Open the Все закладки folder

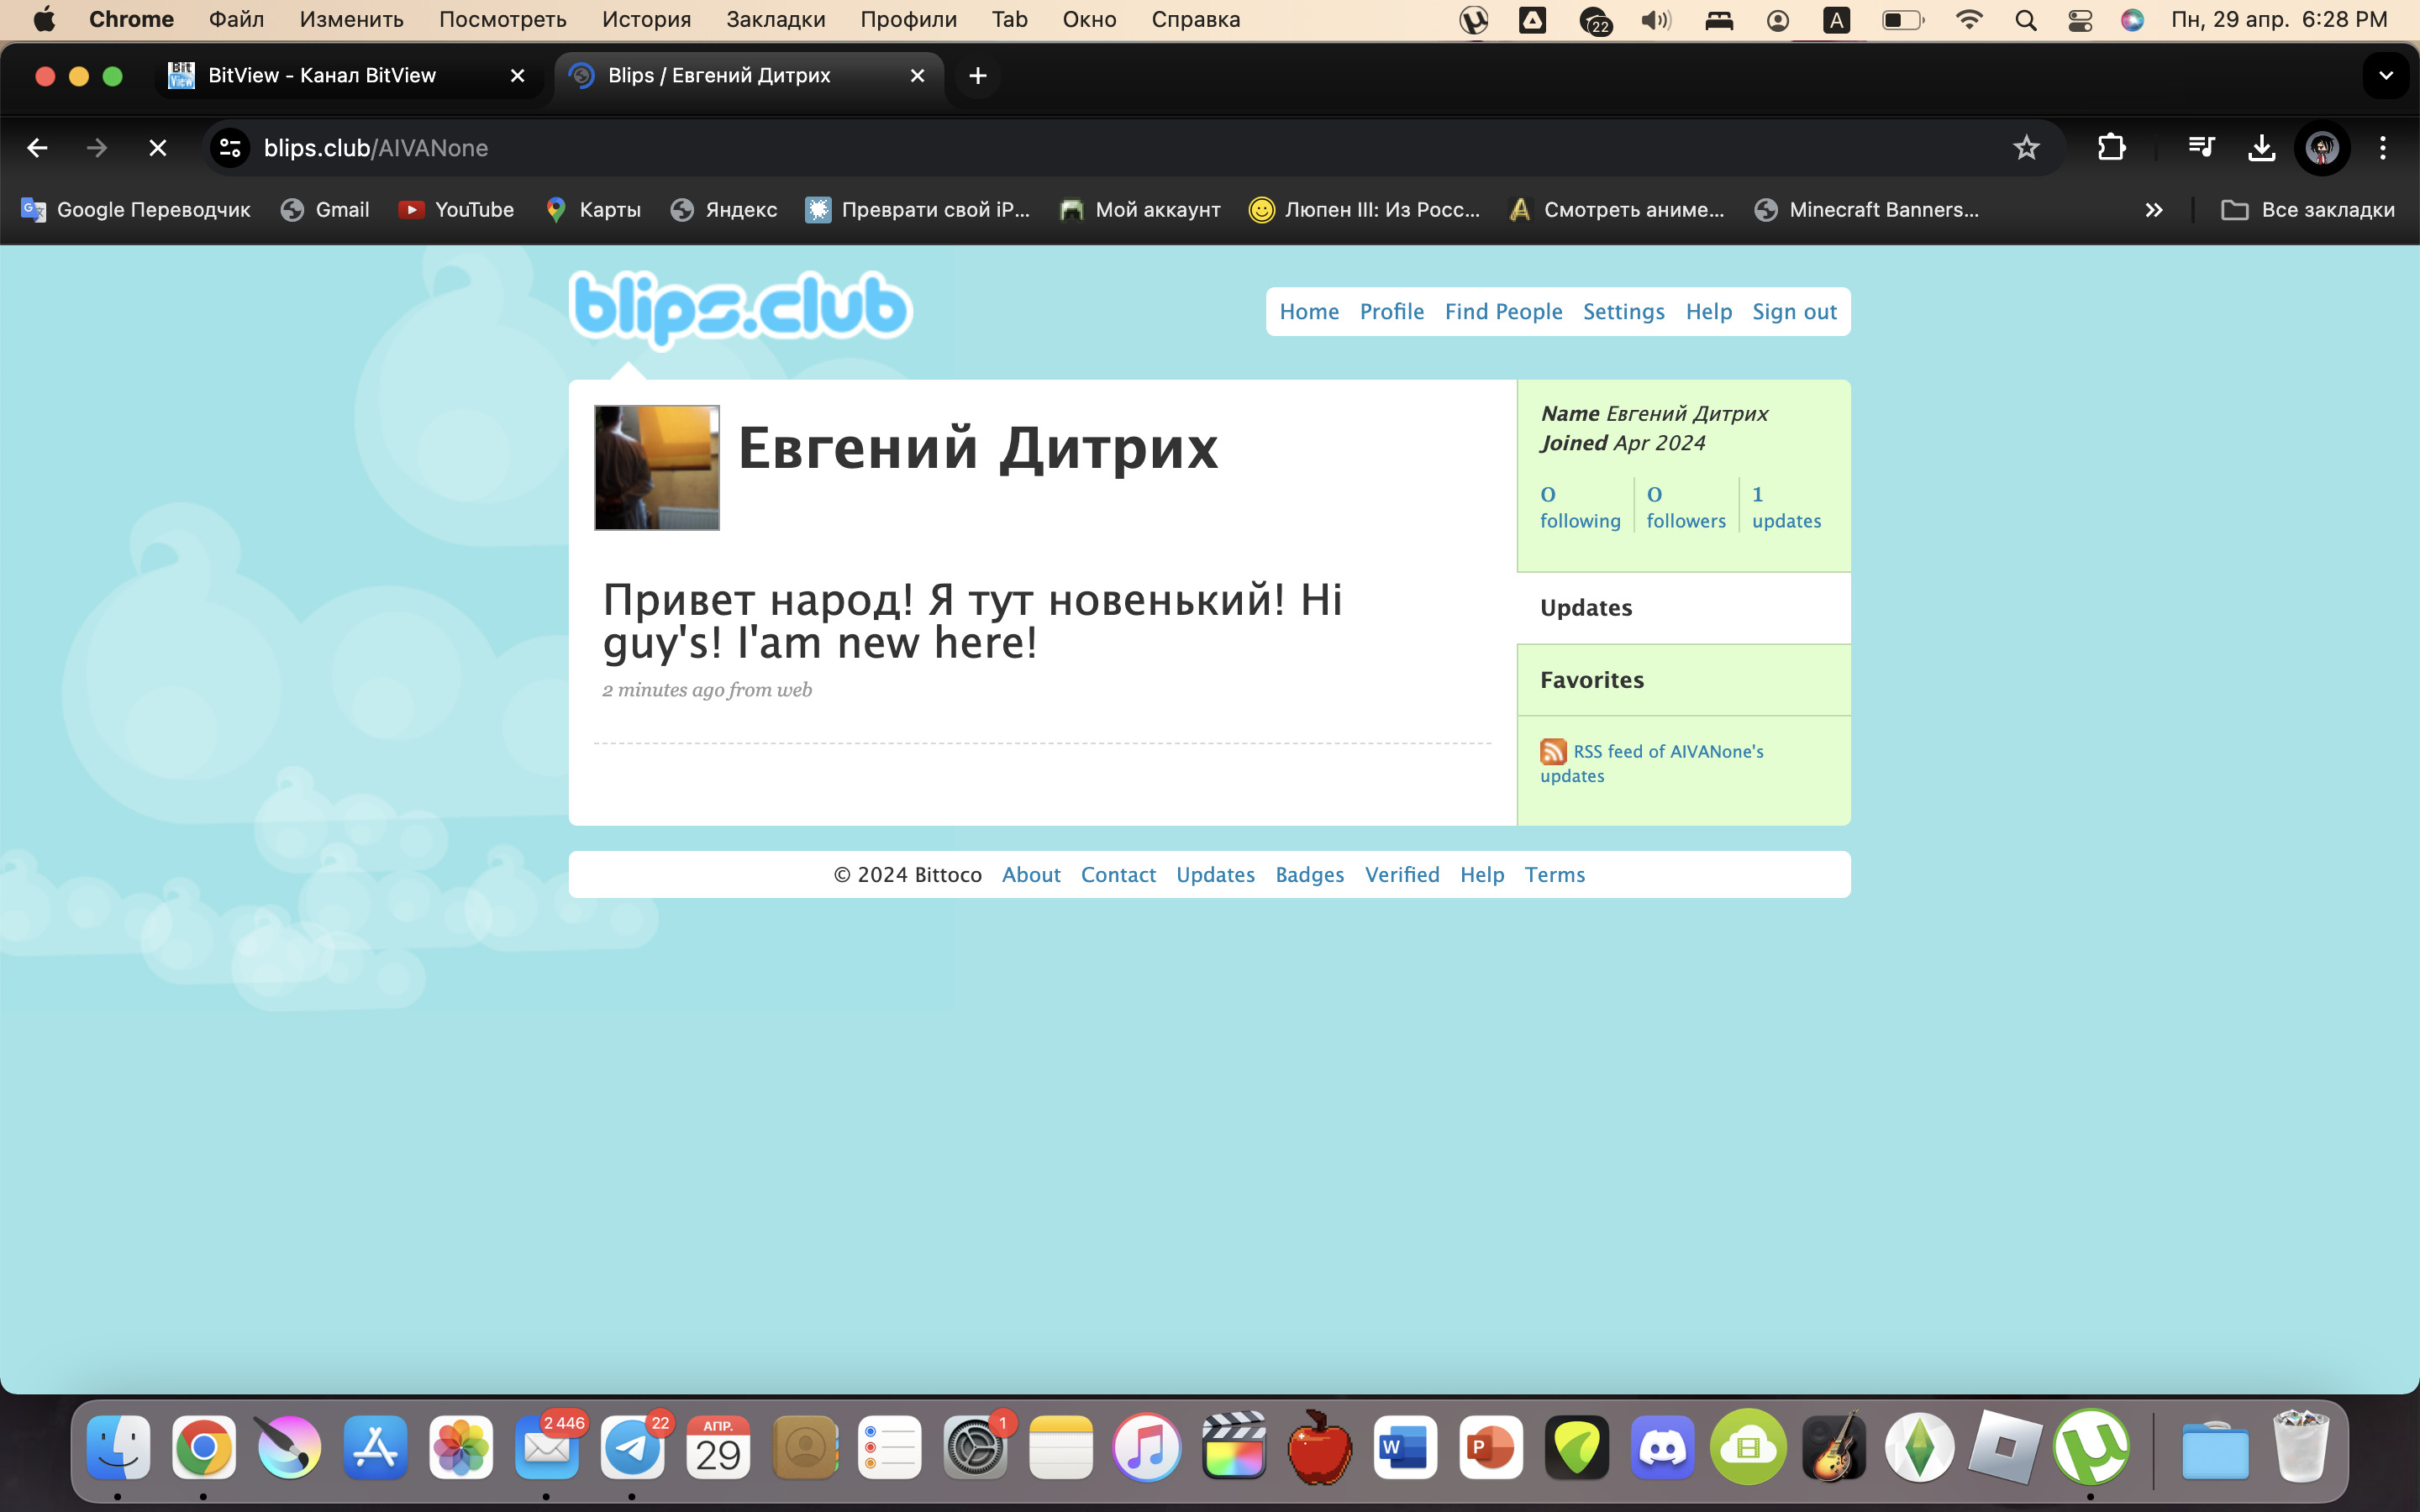pyautogui.click(x=2308, y=210)
